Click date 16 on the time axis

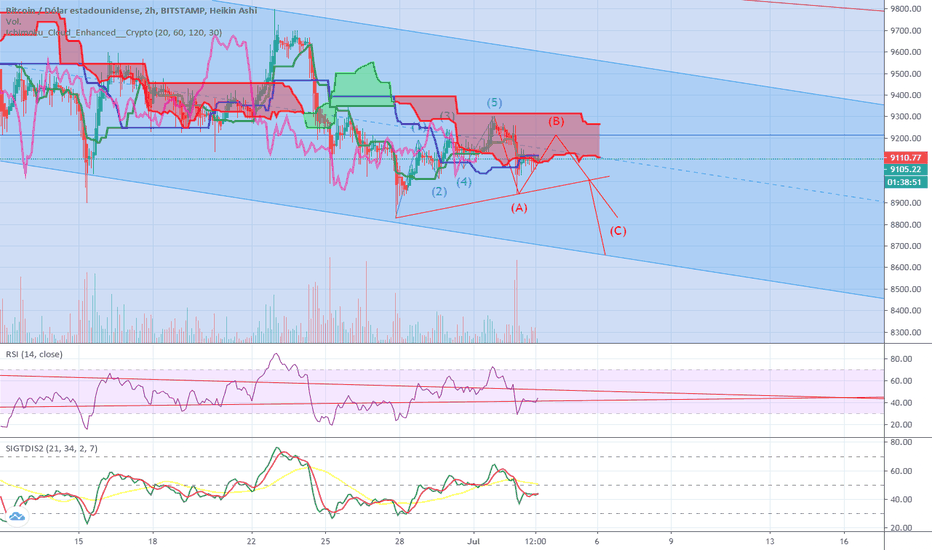pos(844,541)
